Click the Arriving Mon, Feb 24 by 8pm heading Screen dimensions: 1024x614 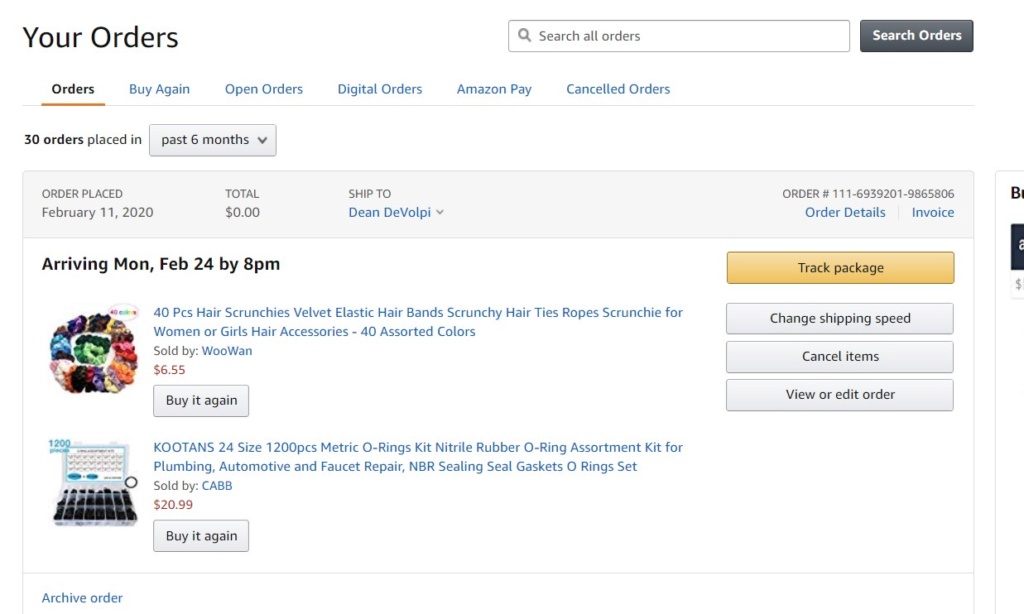pyautogui.click(x=161, y=264)
